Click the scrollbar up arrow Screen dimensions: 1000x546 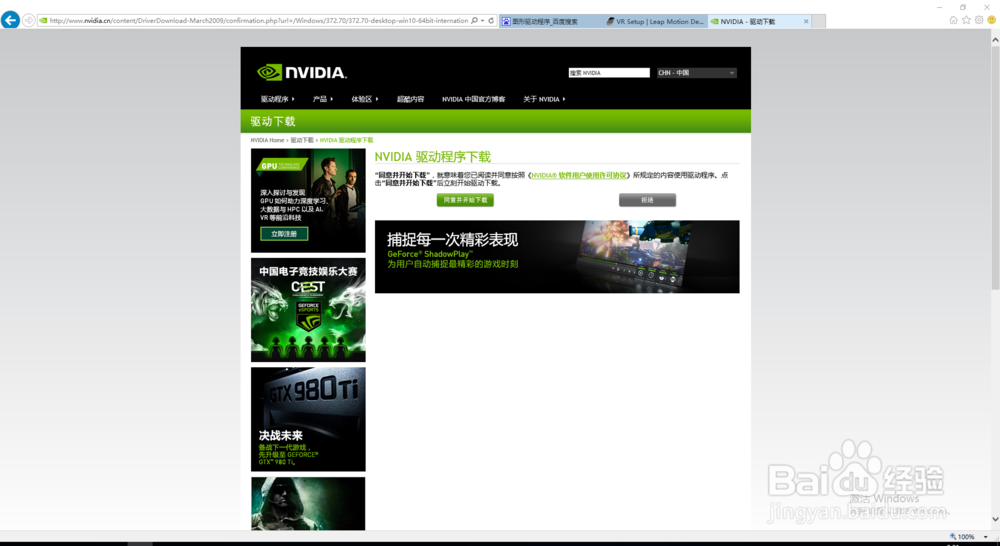995,39
